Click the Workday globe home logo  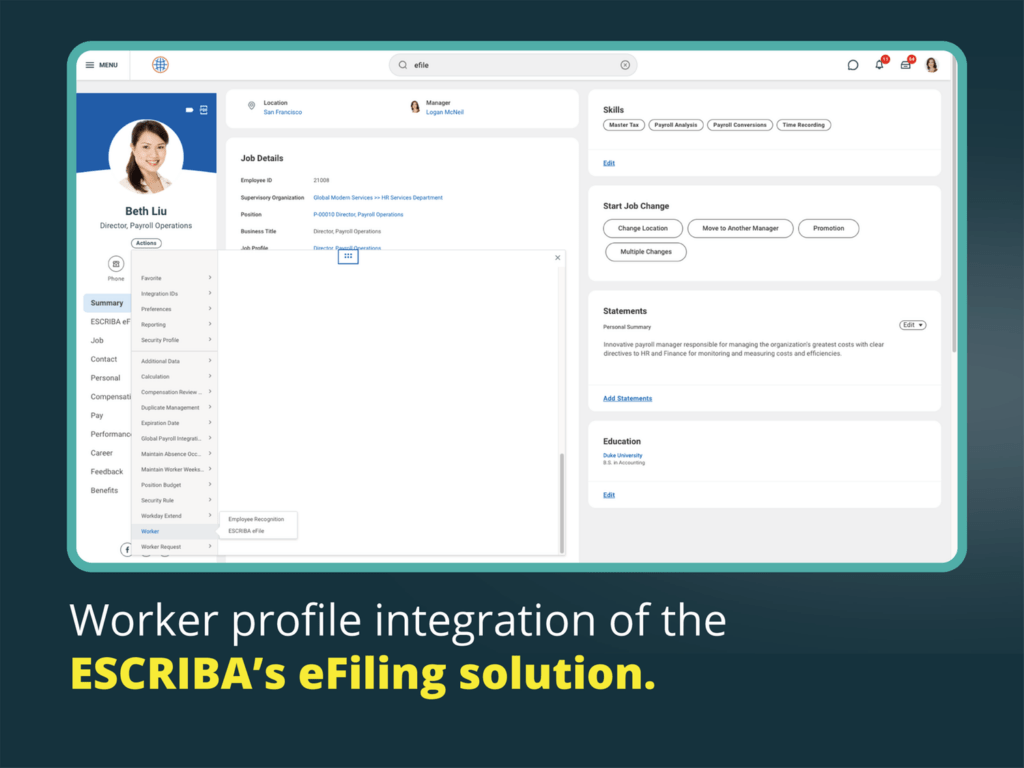coord(160,65)
